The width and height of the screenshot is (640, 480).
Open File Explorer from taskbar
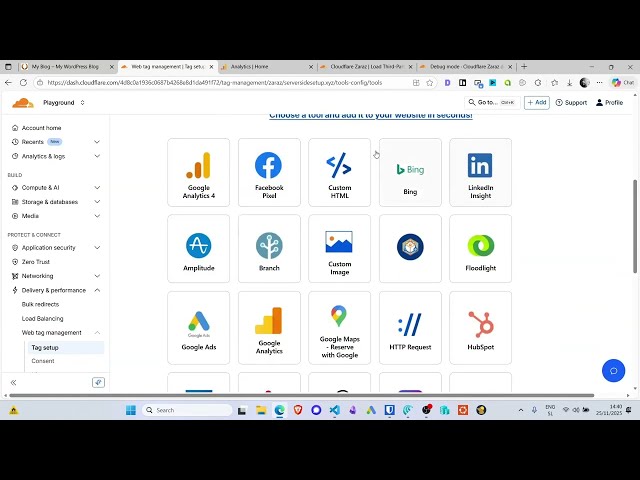coord(261,410)
